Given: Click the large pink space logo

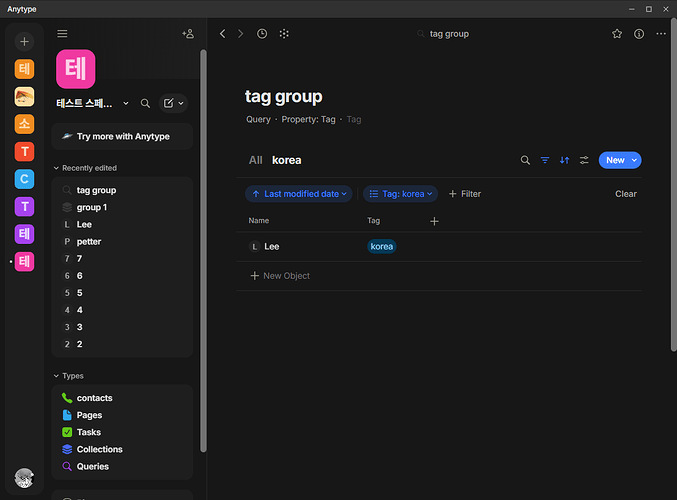Looking at the screenshot, I should (x=76, y=69).
